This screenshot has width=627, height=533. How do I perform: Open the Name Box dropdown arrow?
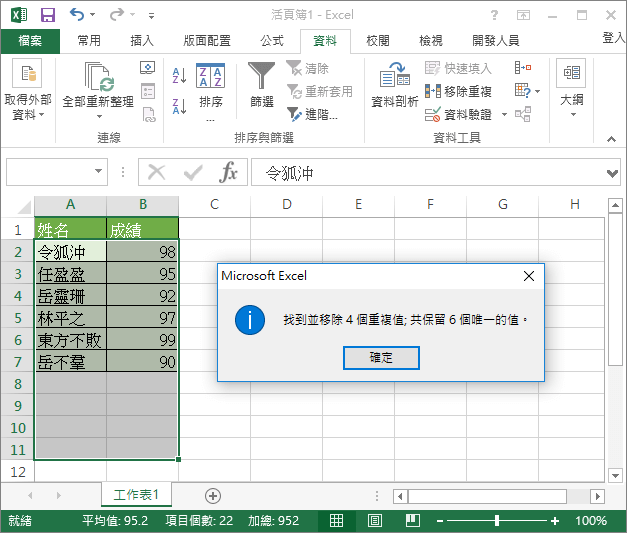pyautogui.click(x=98, y=172)
